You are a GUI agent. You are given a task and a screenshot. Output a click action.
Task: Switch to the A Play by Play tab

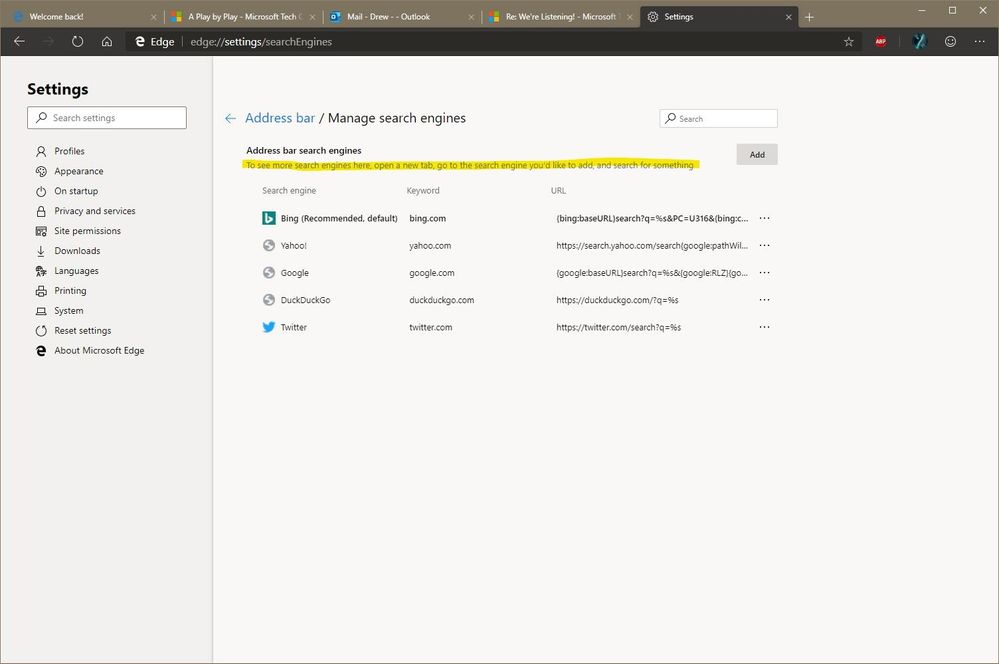245,17
